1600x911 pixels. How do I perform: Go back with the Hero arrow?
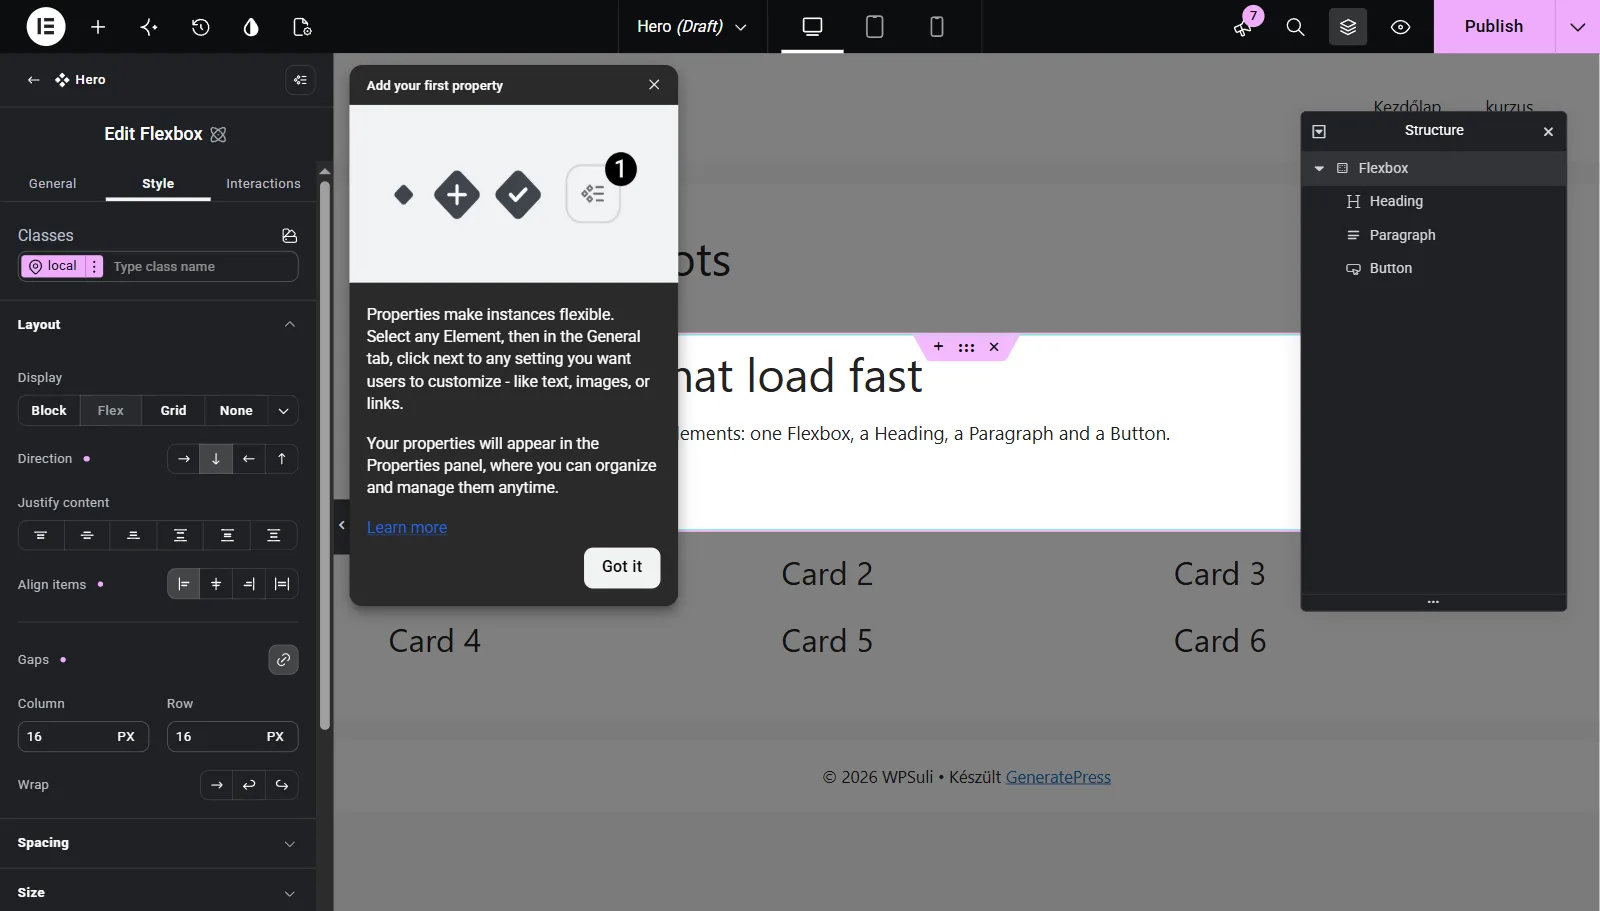(34, 80)
